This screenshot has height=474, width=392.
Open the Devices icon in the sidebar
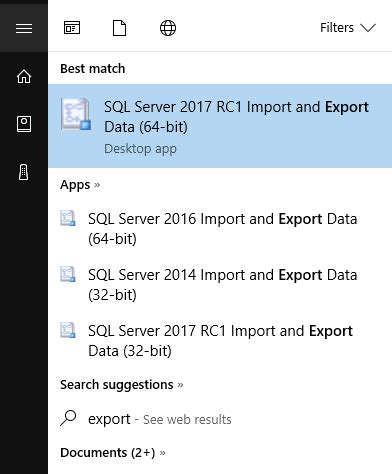pos(24,172)
